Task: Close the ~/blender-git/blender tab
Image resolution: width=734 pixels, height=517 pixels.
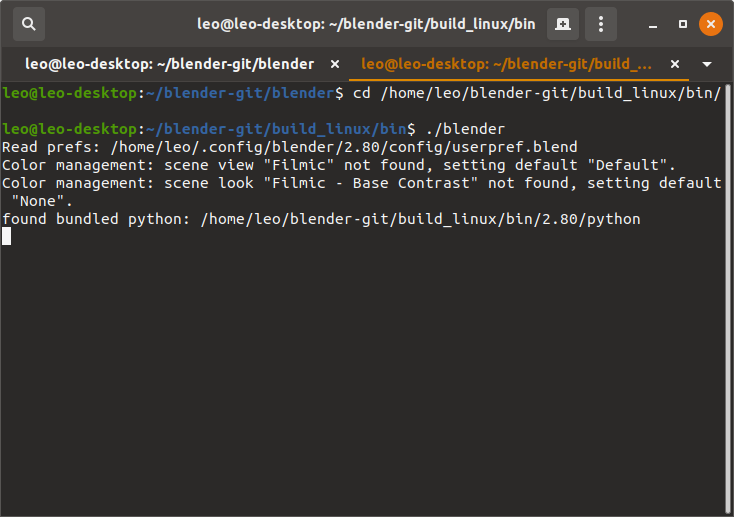Action: coord(335,64)
